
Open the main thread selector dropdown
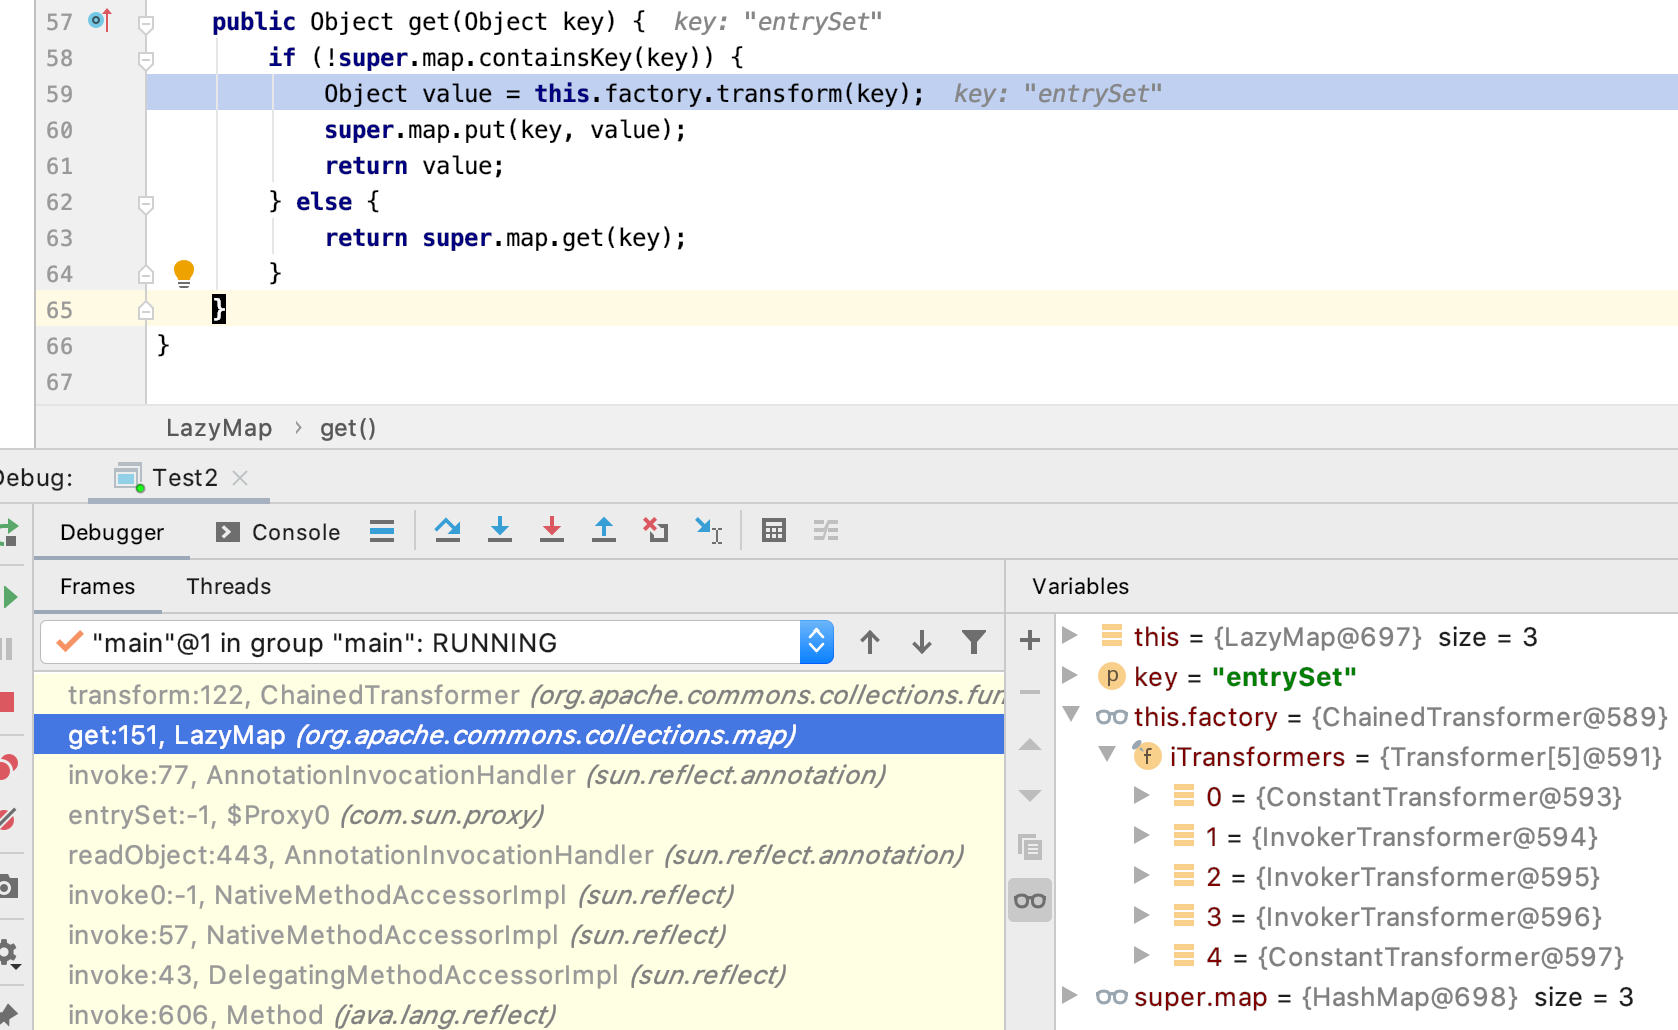pos(817,642)
